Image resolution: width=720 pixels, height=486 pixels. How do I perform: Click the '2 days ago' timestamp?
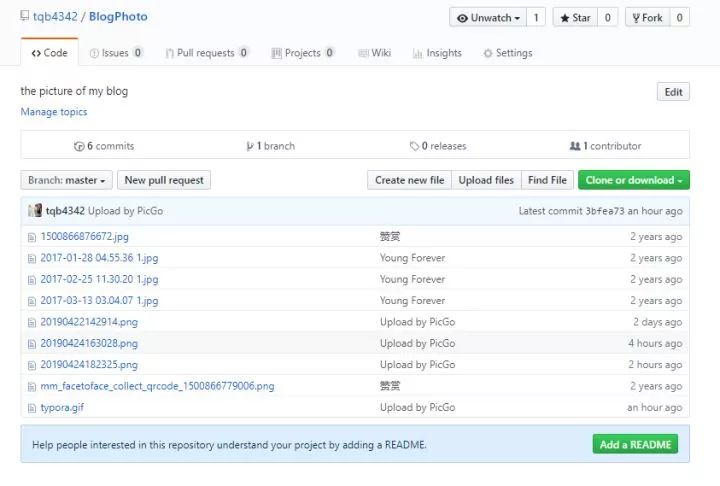tap(658, 322)
